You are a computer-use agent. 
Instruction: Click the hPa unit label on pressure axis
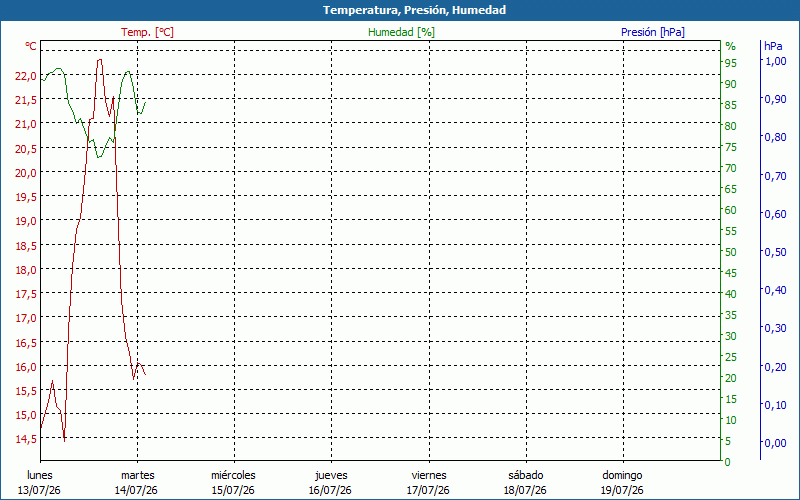click(773, 46)
